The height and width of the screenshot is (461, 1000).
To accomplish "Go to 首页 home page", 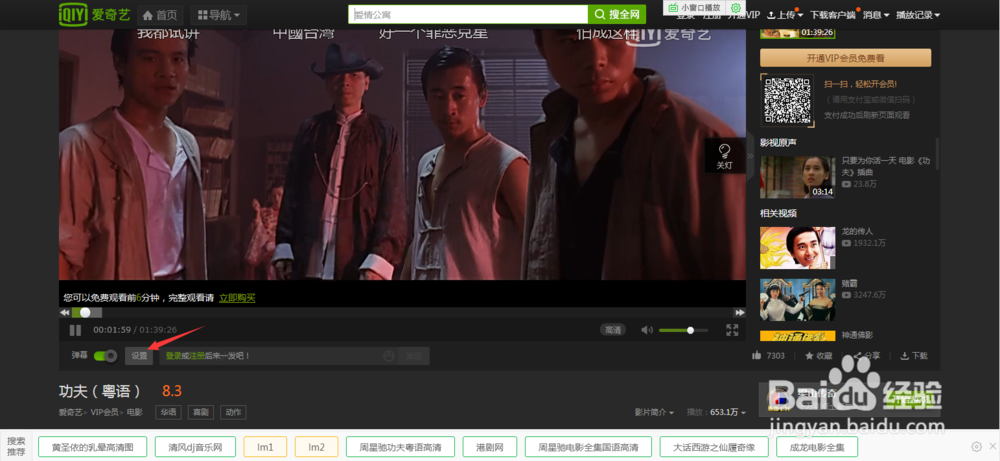I will pyautogui.click(x=161, y=15).
